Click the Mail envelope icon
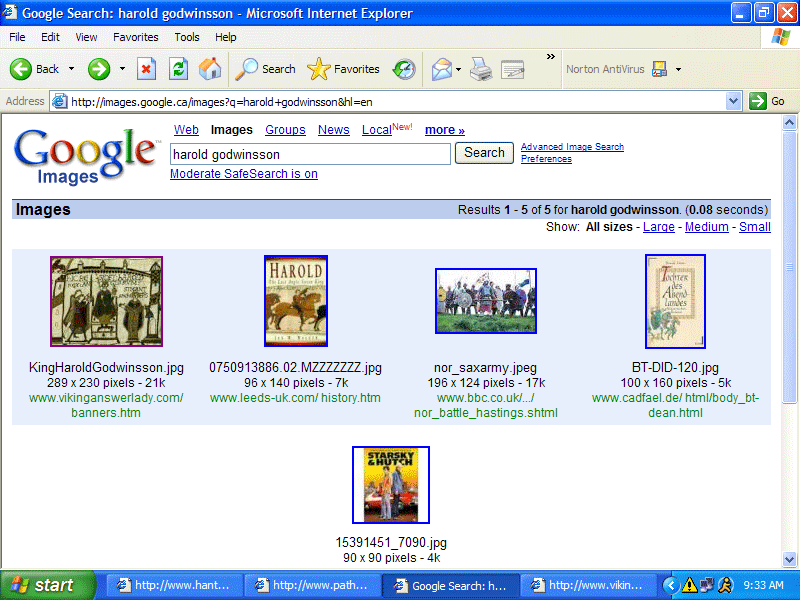The width and height of the screenshot is (800, 600). [x=441, y=69]
